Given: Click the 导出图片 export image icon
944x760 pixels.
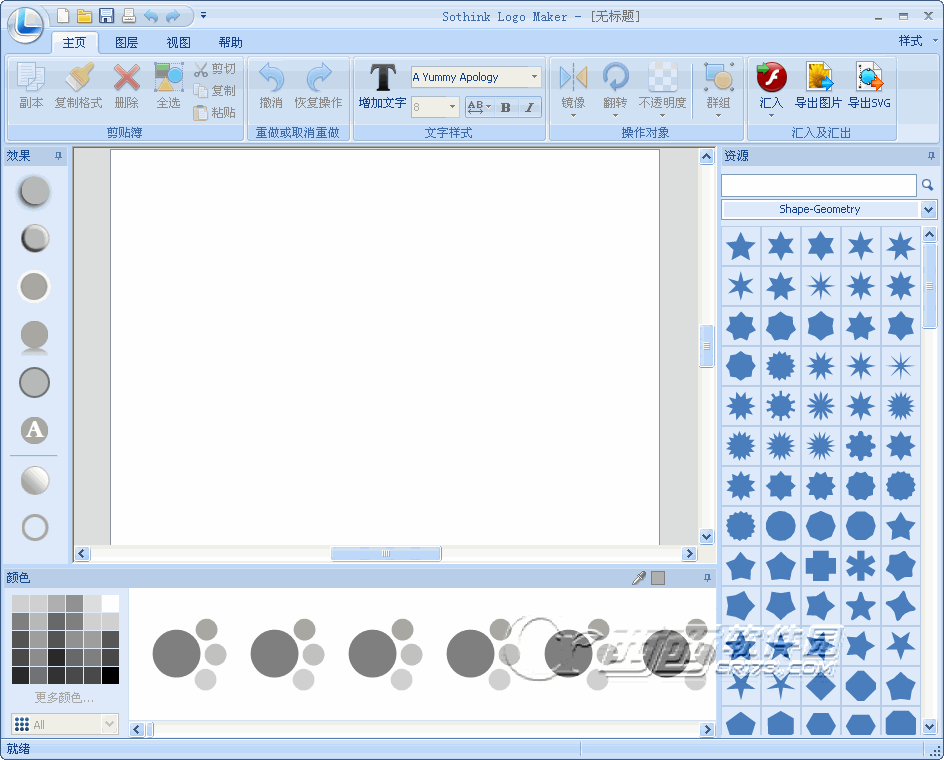Looking at the screenshot, I should 818,78.
